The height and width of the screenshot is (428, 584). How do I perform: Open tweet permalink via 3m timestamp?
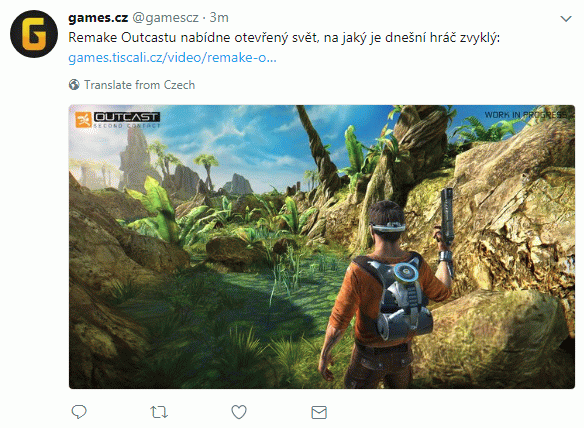tap(219, 18)
